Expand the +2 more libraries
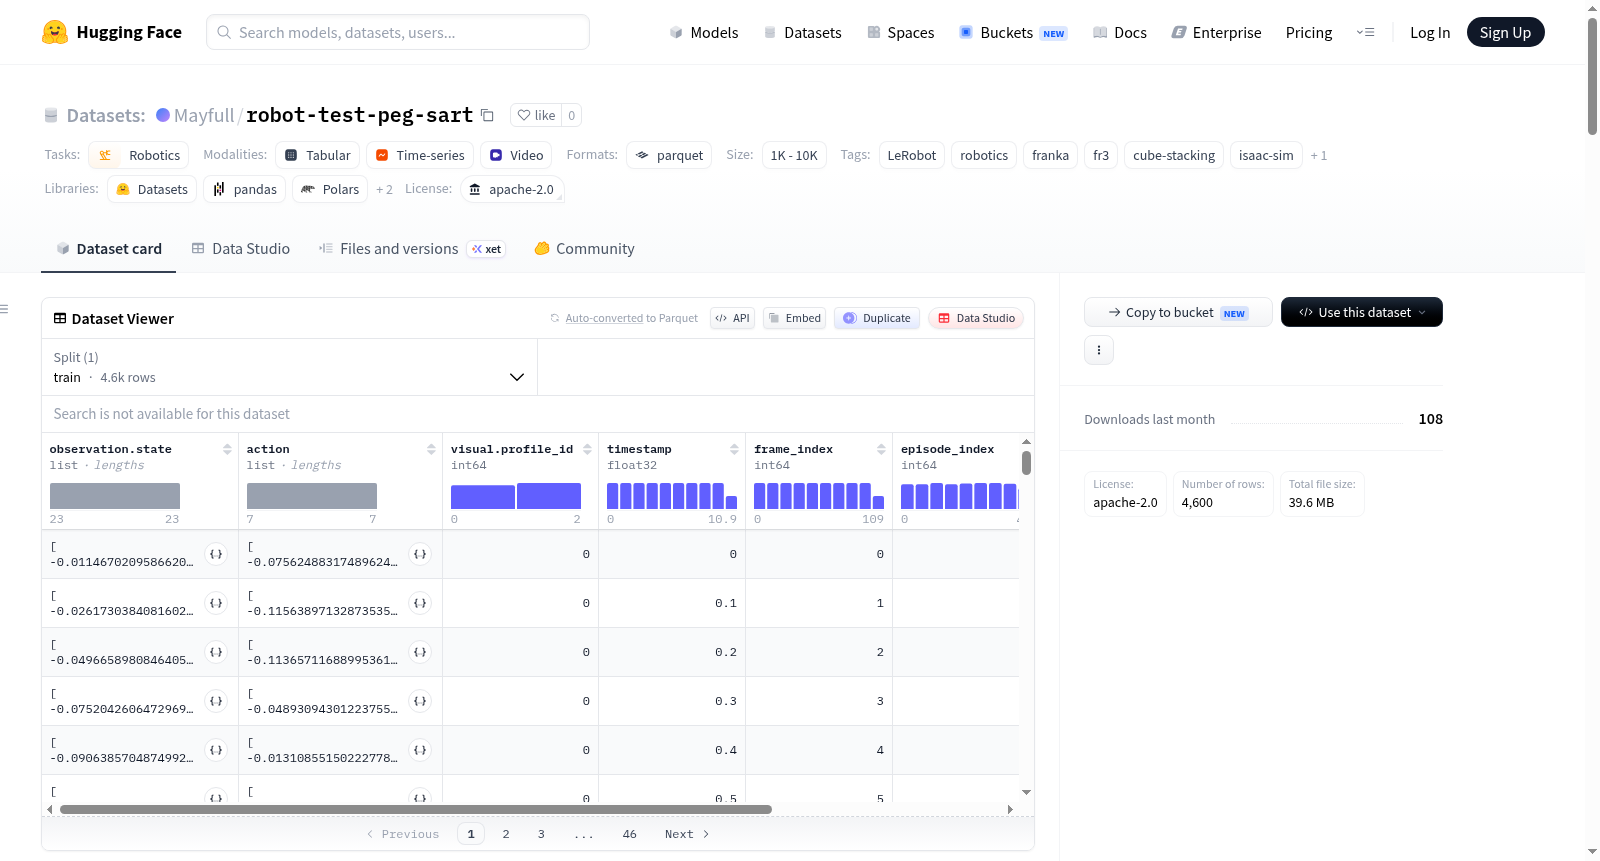 tap(384, 189)
